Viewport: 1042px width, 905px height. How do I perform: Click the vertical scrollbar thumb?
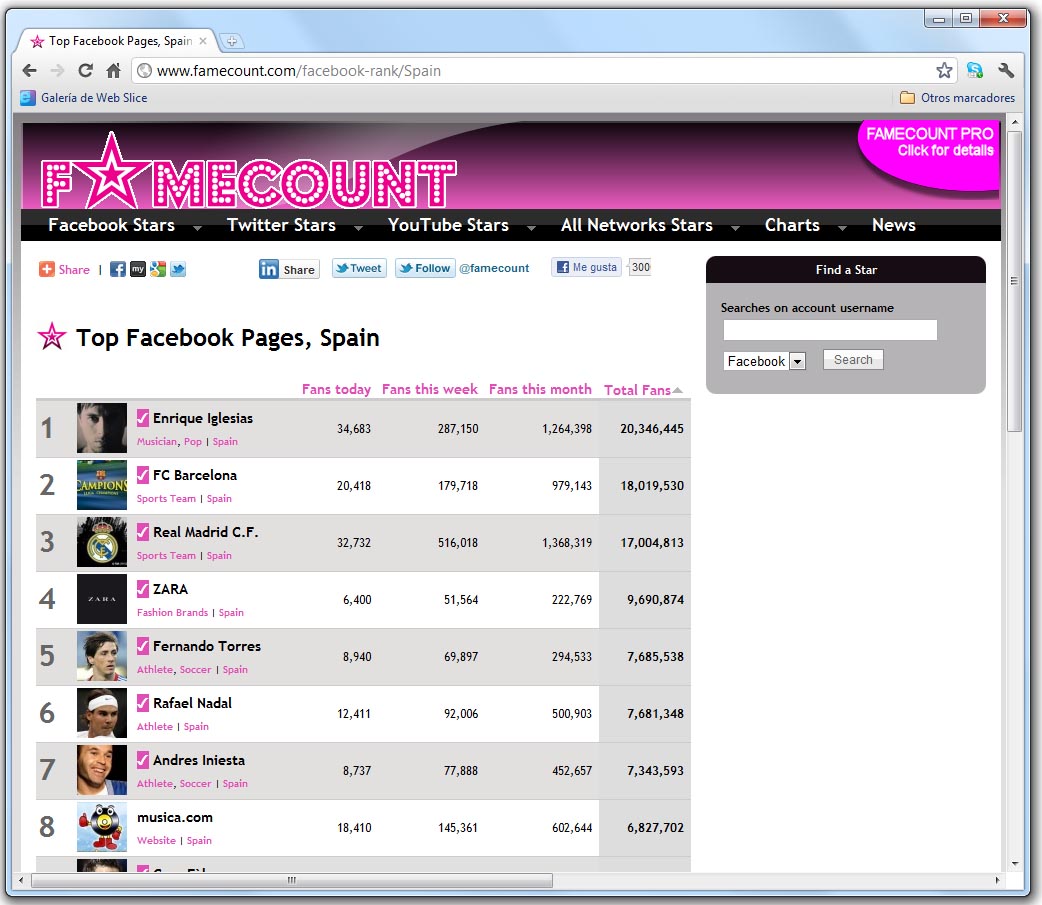[x=1014, y=282]
